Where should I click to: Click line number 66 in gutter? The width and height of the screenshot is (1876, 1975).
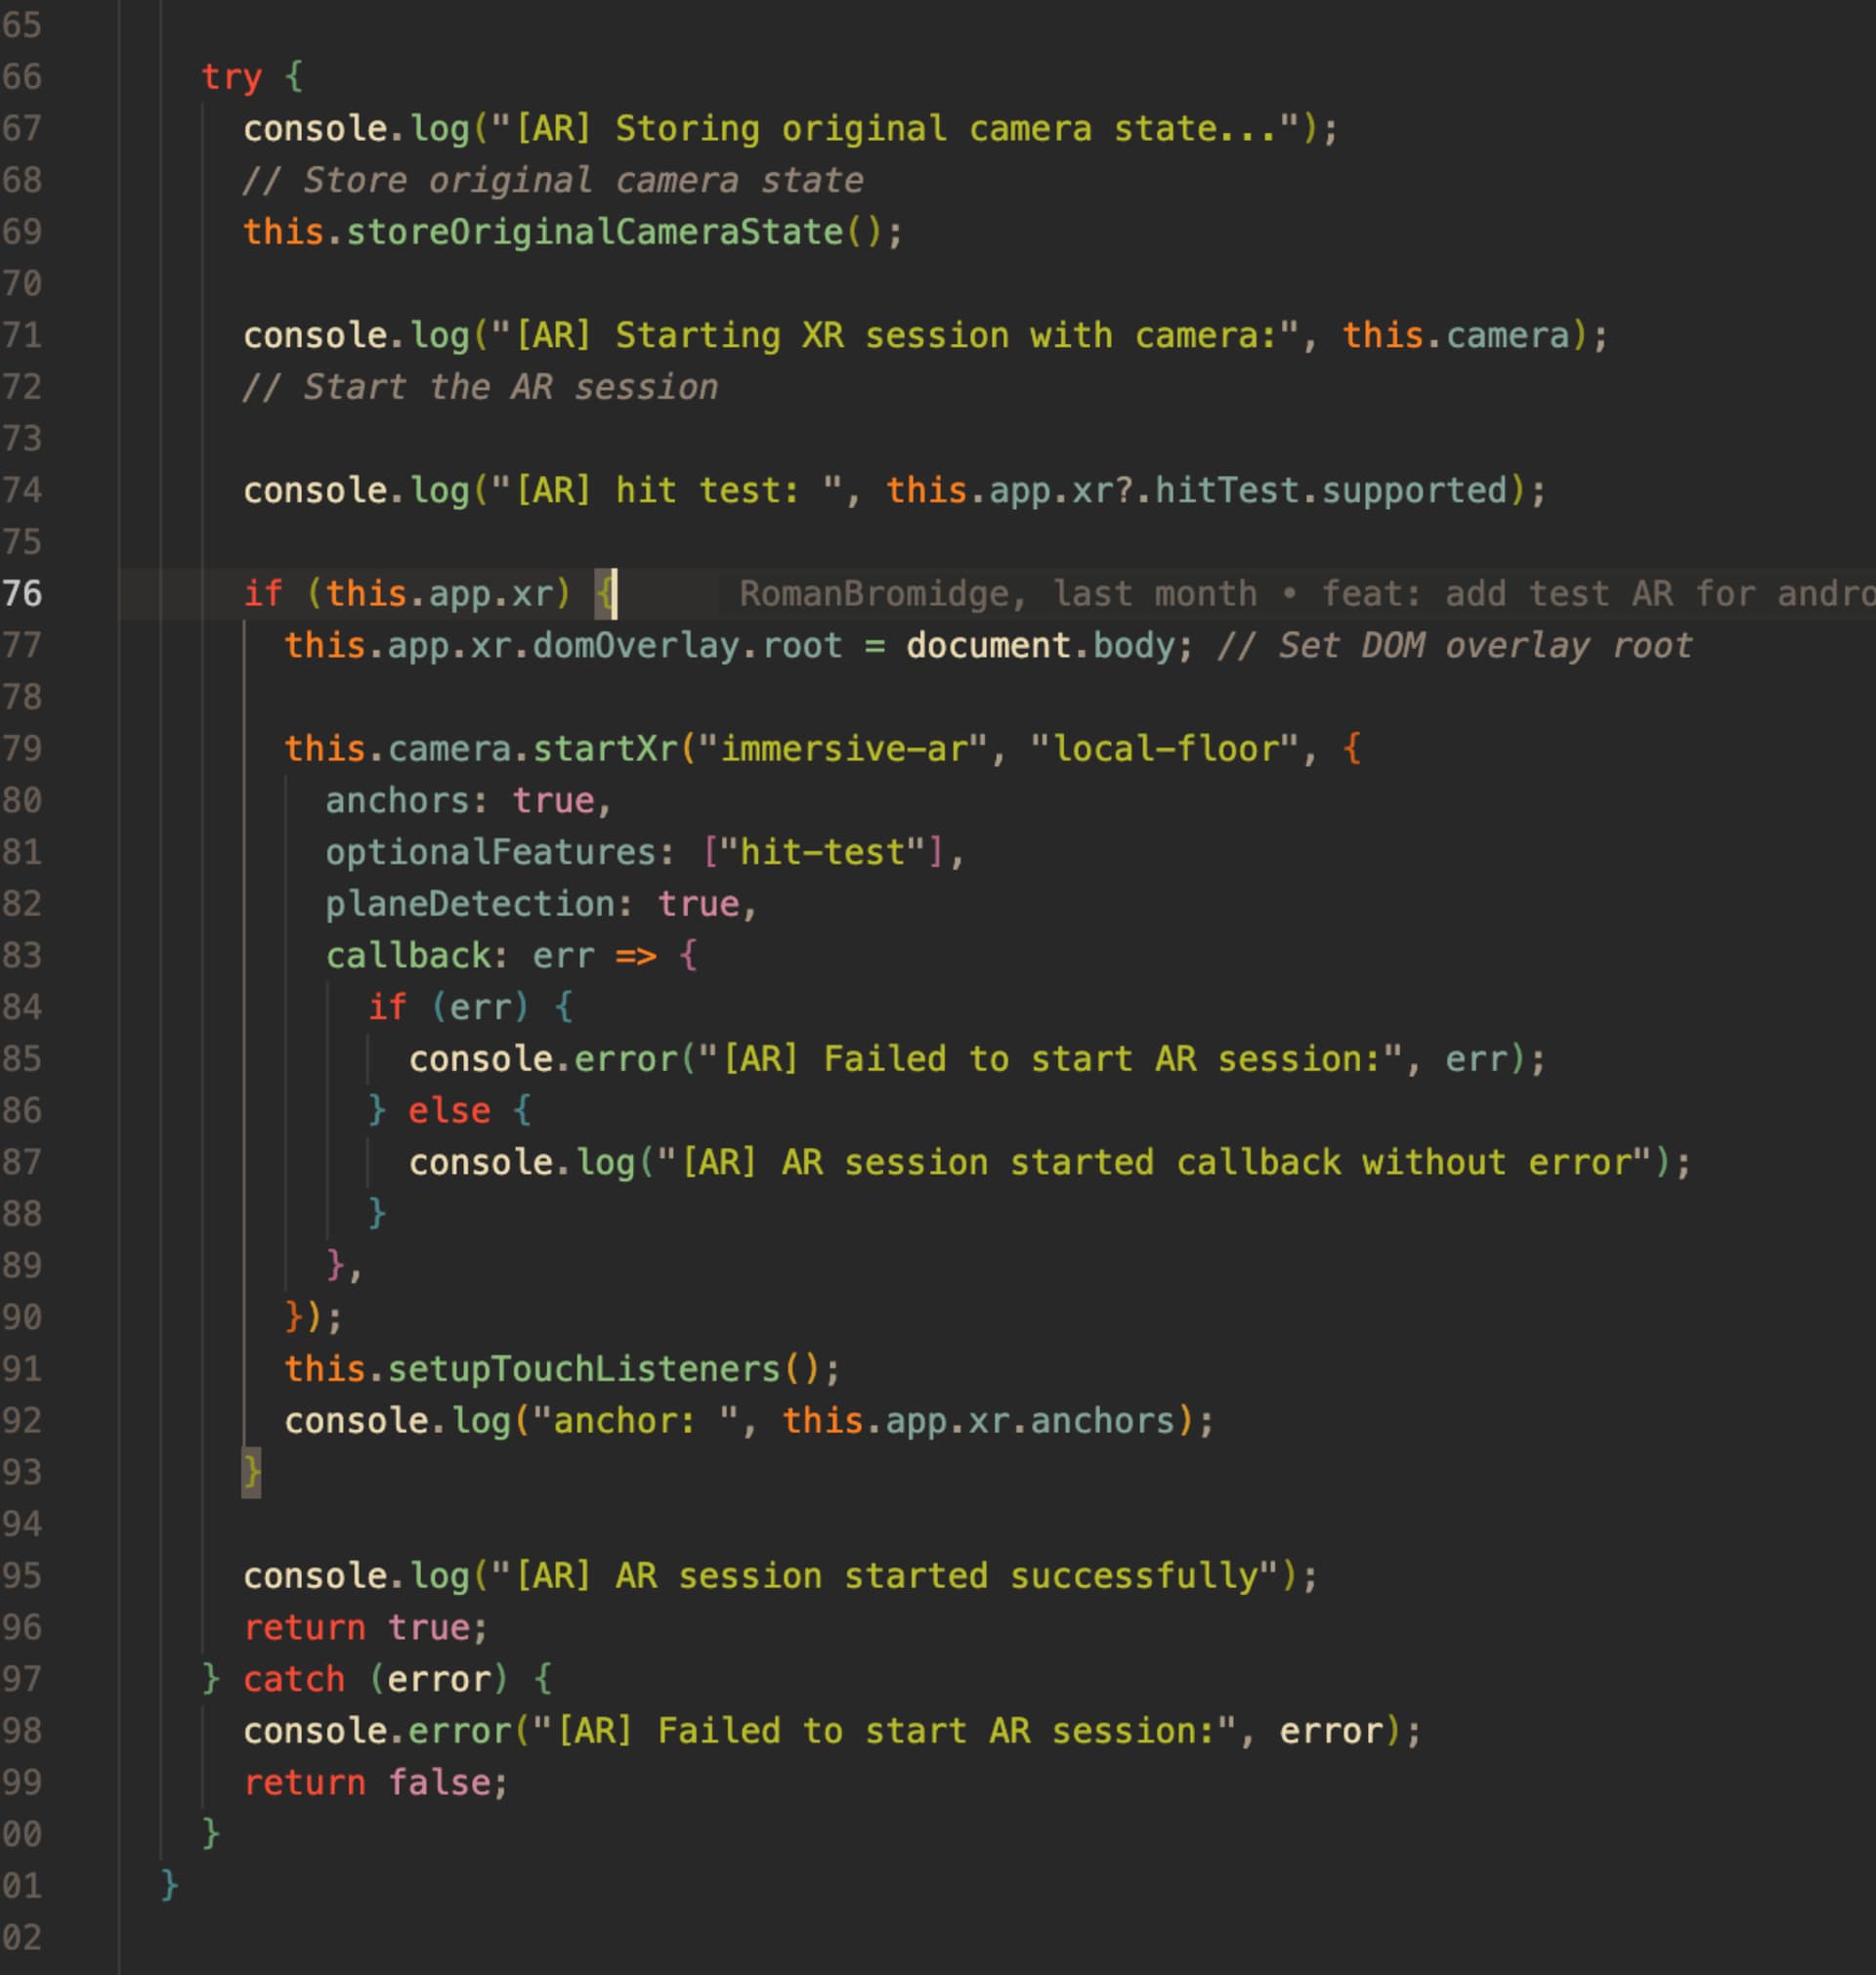click(22, 77)
